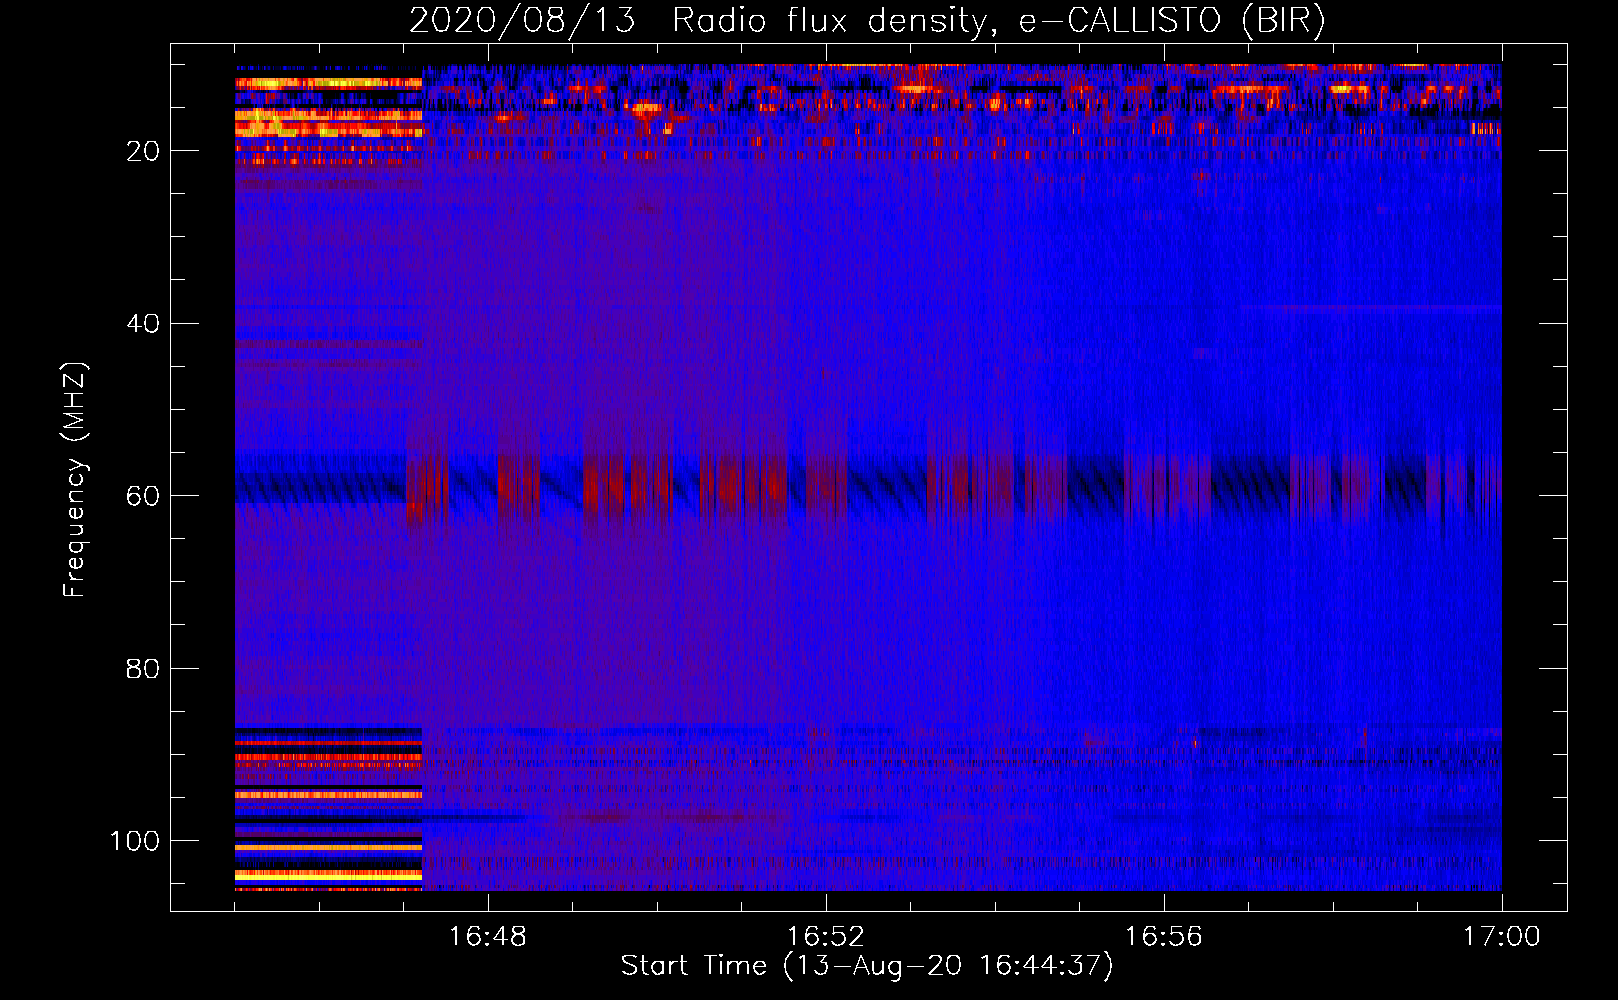This screenshot has width=1618, height=1000.
Task: Click the '80' frequency tick label
Action: tap(143, 668)
